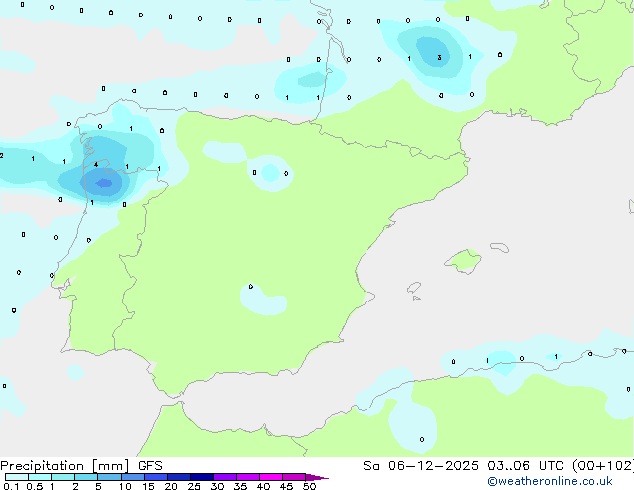Image resolution: width=634 pixels, height=490 pixels.
Task: Click the '20' legend scale label
Action: click(171, 486)
